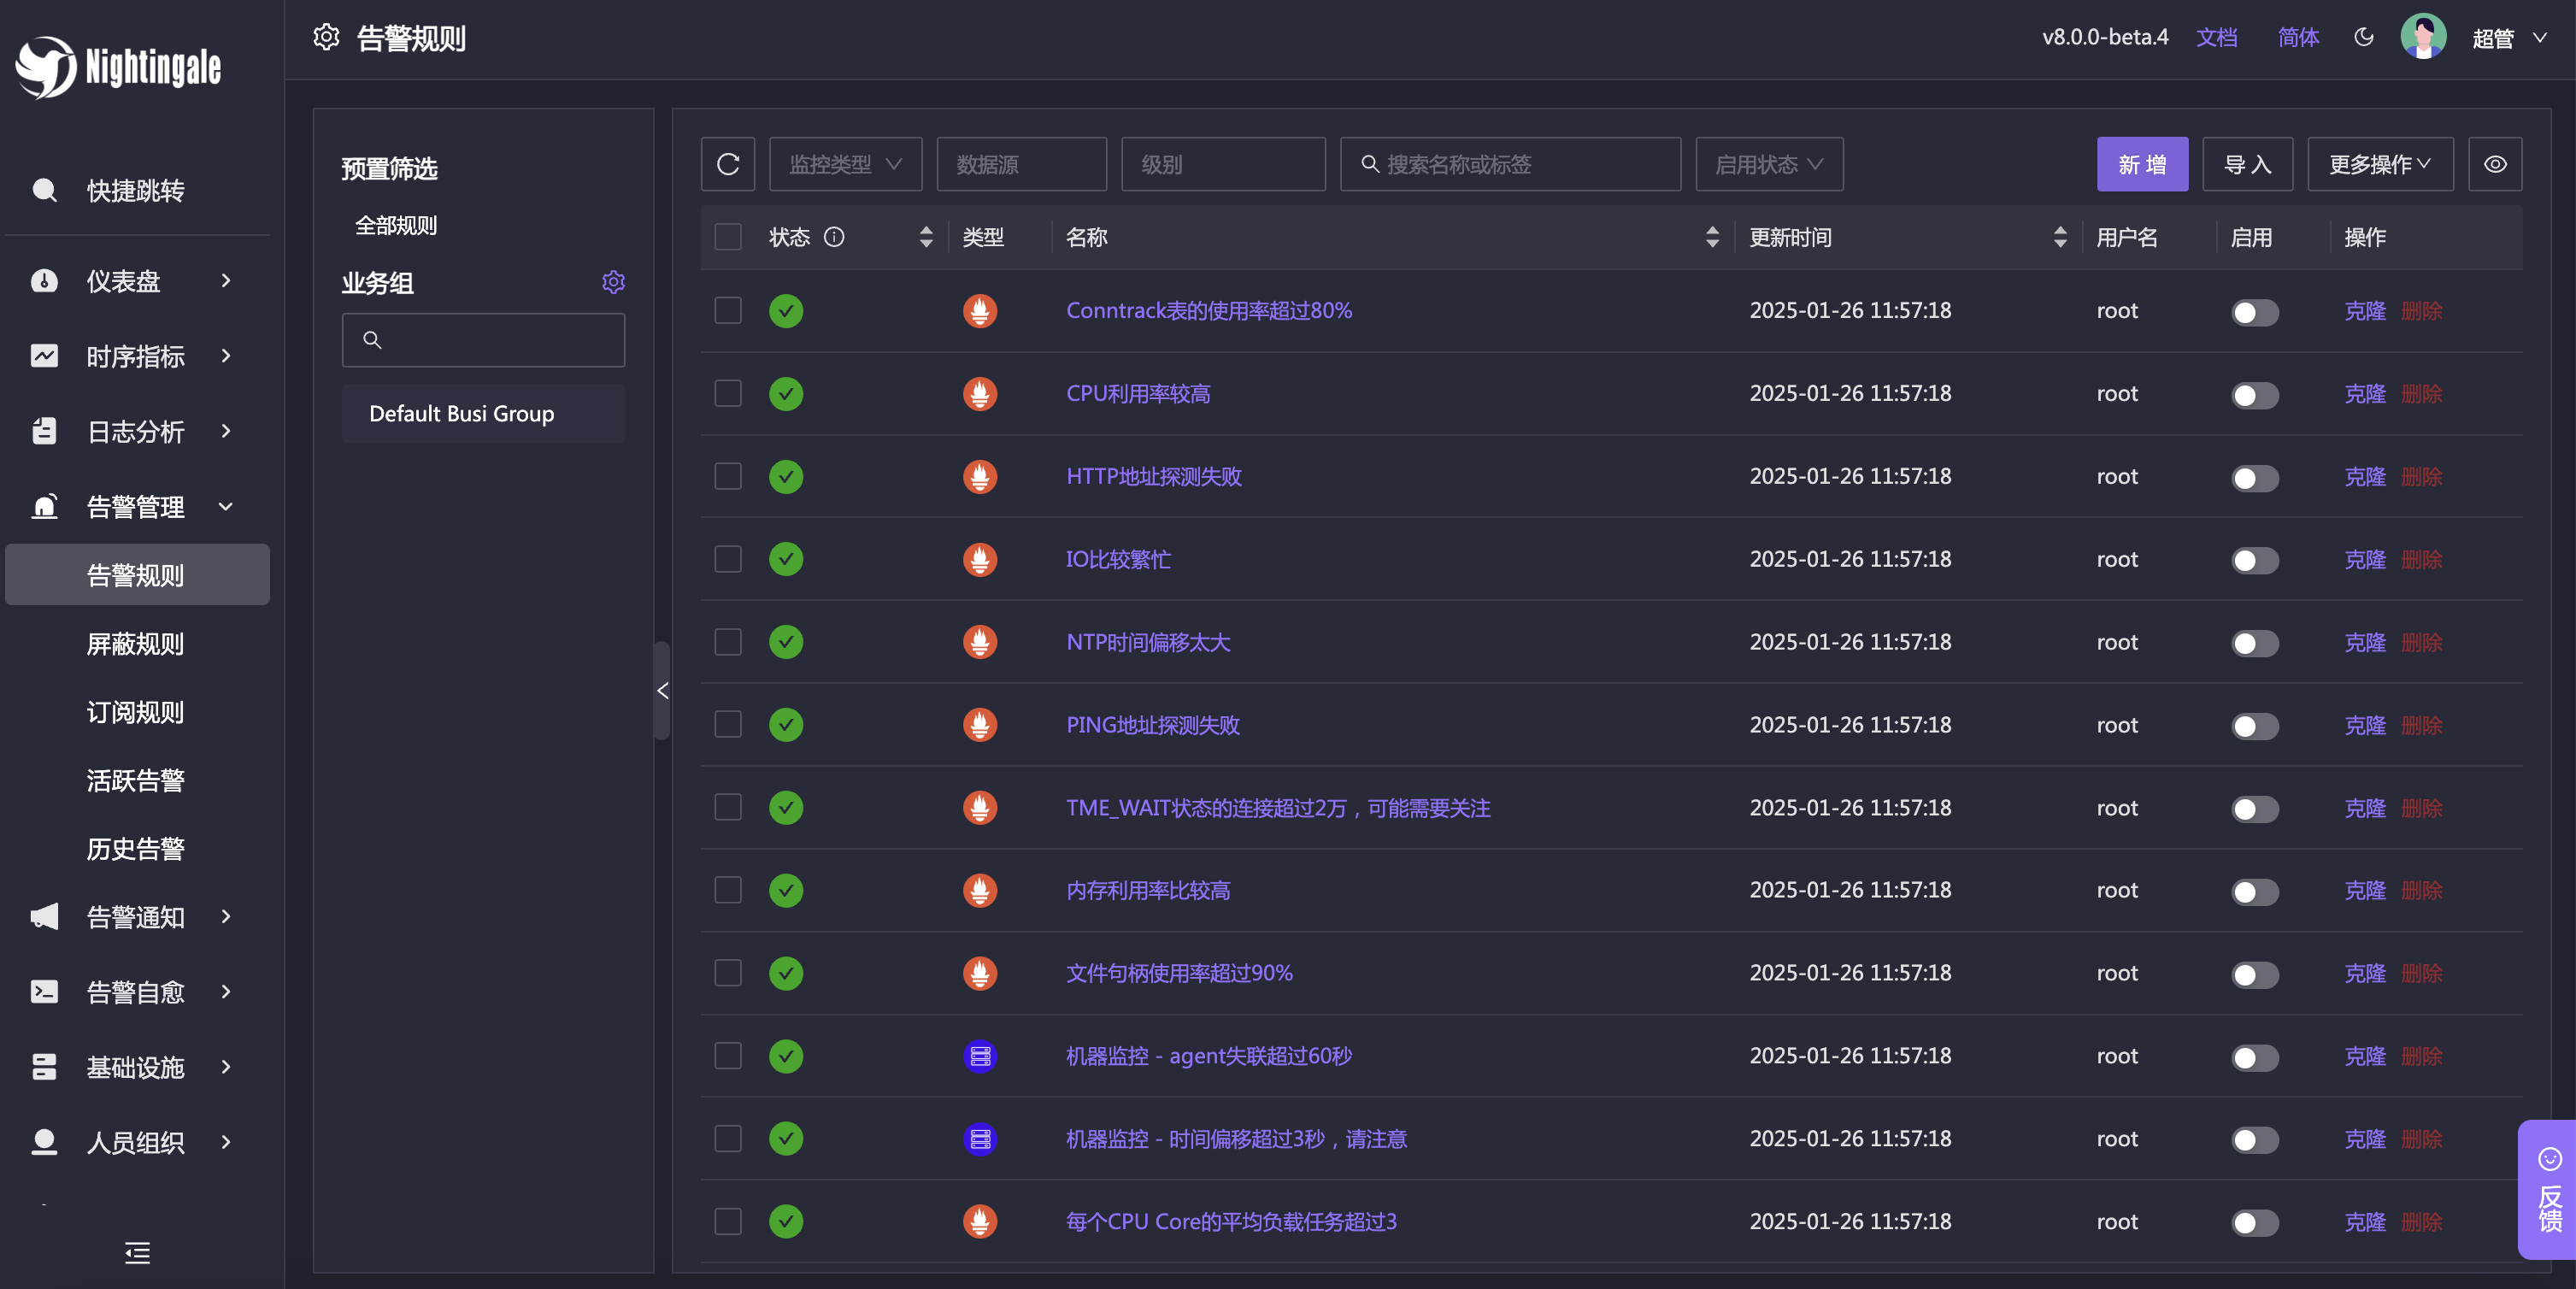2576x1289 pixels.
Task: Click green status icon for IO比较繁忙
Action: click(786, 559)
